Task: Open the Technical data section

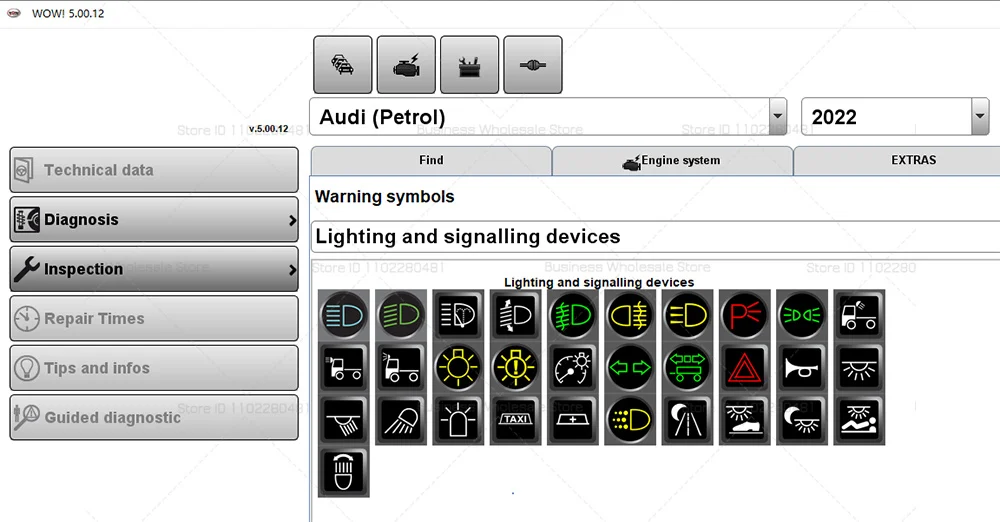Action: click(154, 170)
